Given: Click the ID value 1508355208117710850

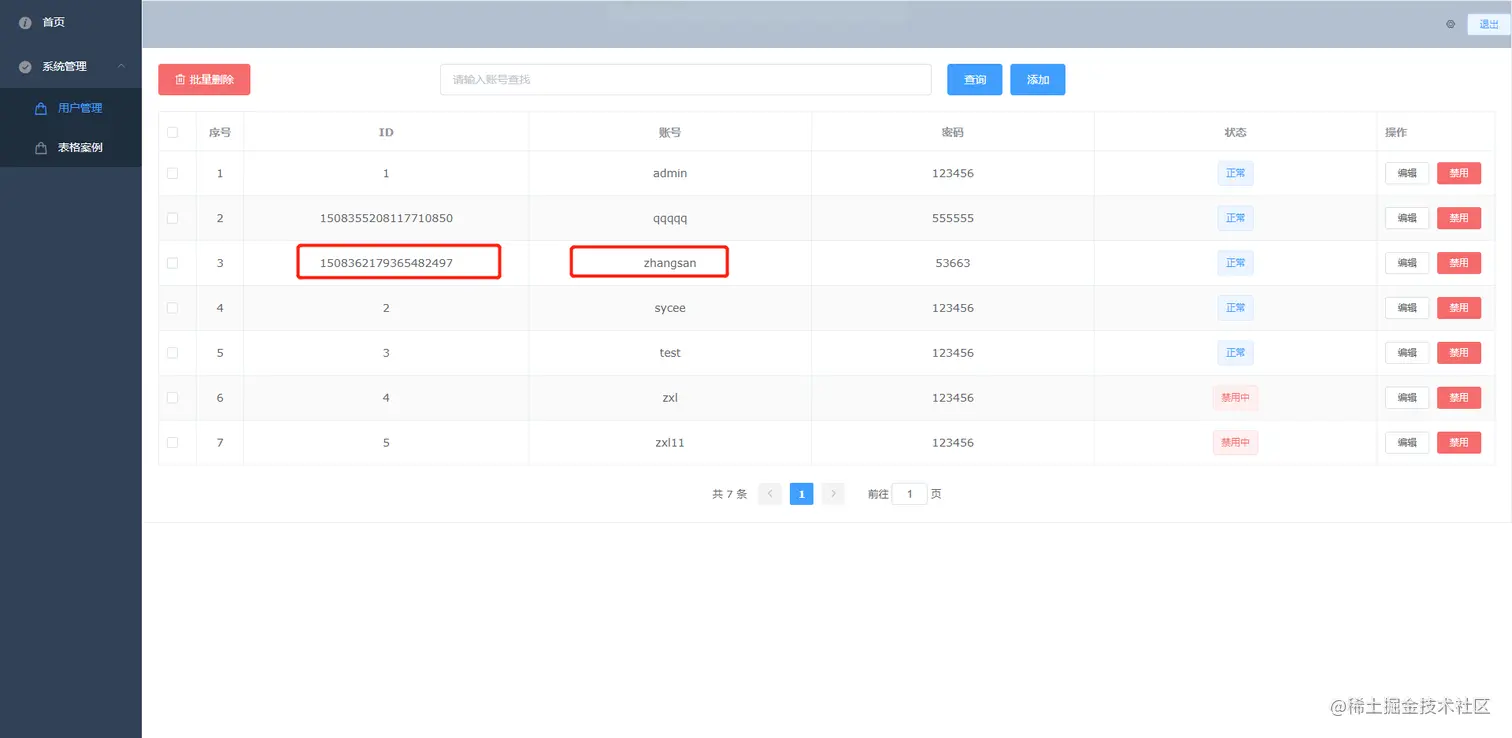Looking at the screenshot, I should pyautogui.click(x=386, y=218).
